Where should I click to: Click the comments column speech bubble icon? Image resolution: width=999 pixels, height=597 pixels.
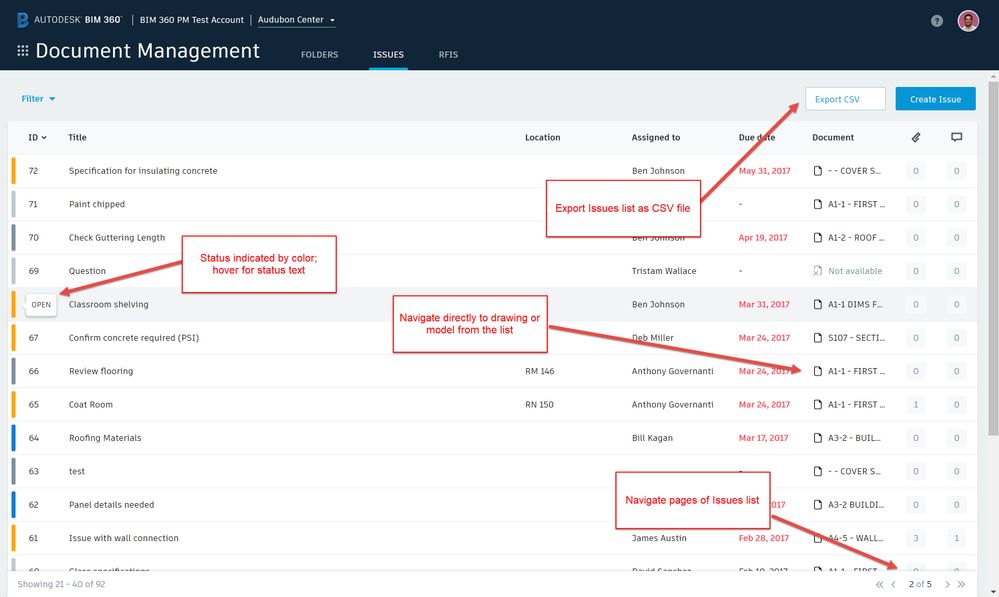click(956, 137)
